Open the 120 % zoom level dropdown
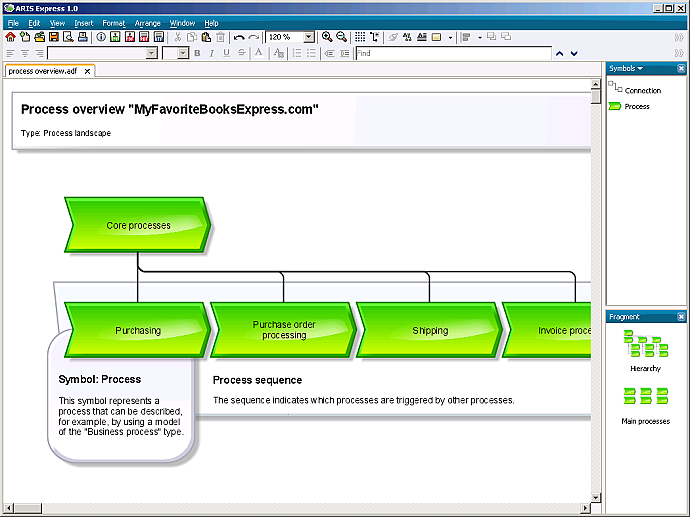690x517 pixels. click(309, 37)
